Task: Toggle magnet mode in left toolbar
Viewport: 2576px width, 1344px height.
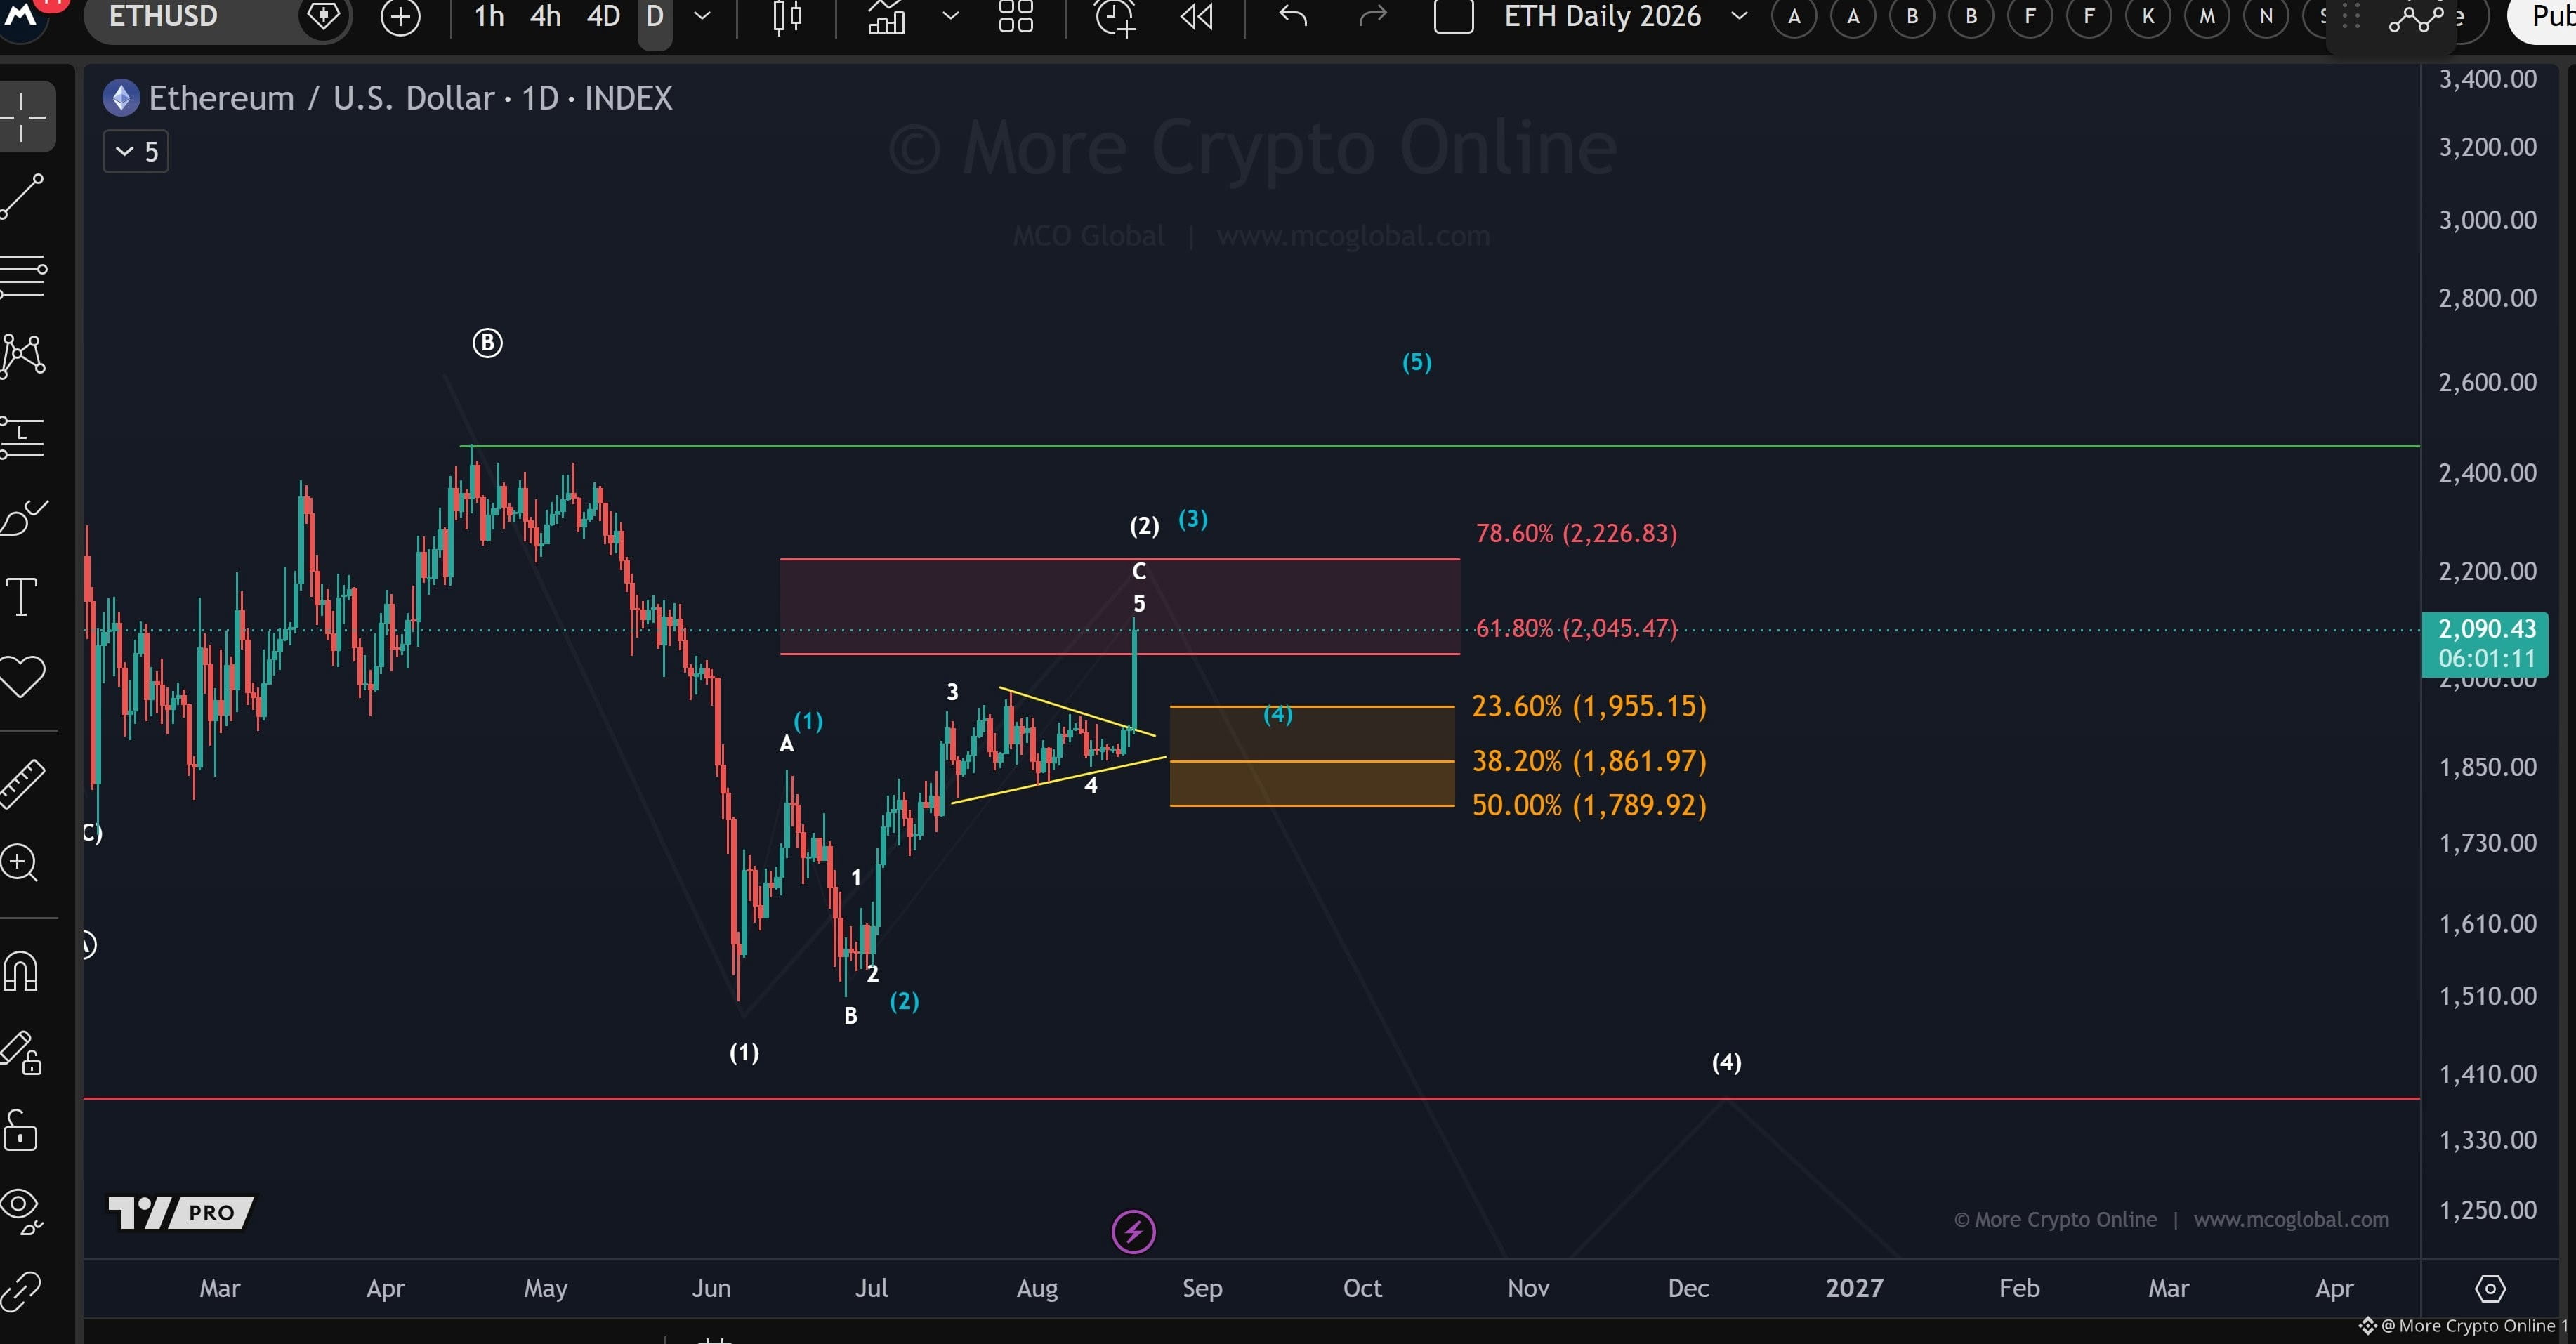Action: pyautogui.click(x=20, y=971)
